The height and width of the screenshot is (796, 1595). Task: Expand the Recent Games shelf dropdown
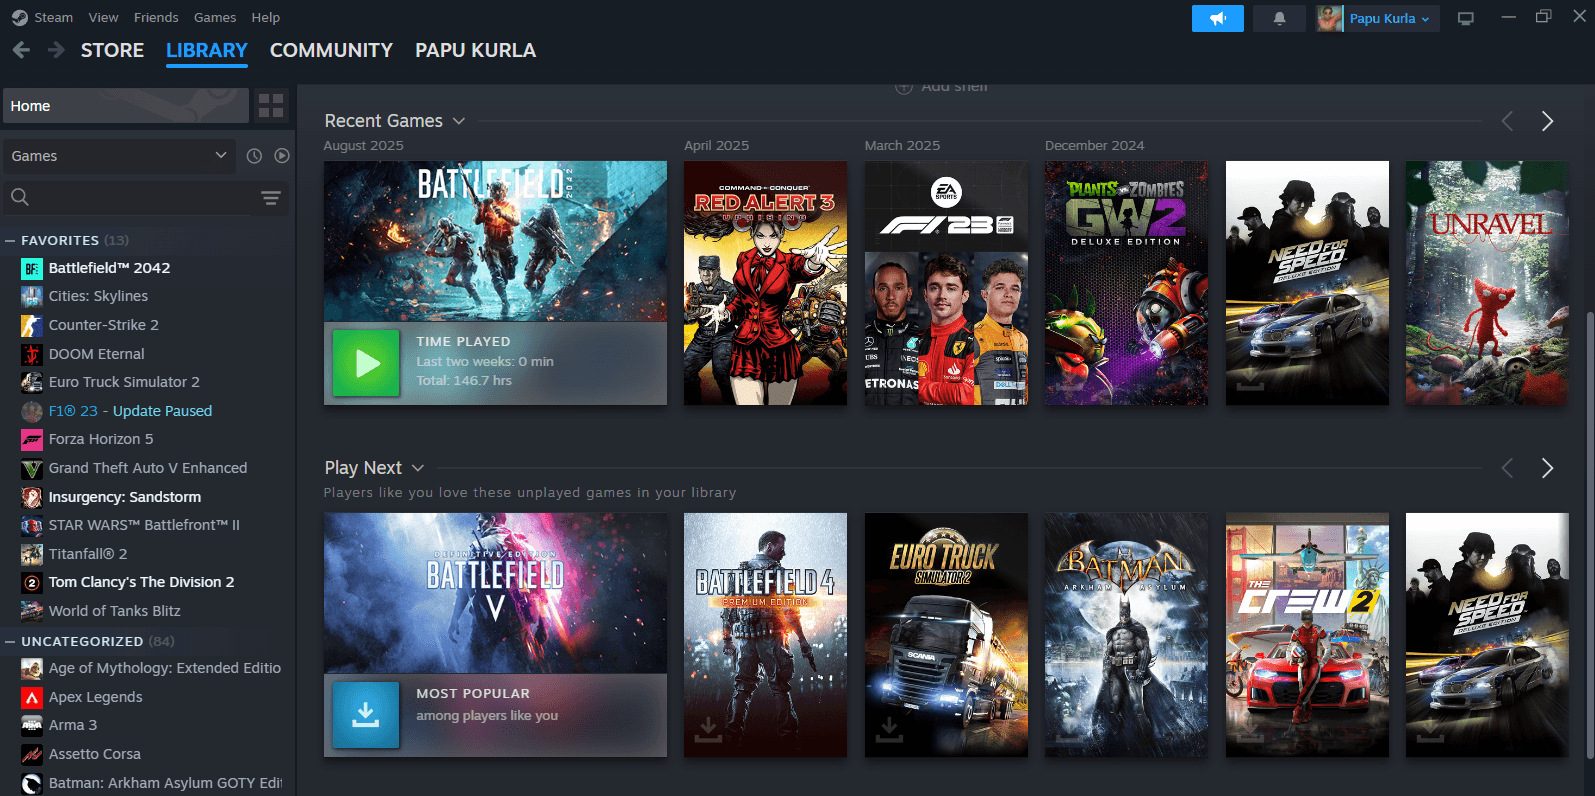pos(459,121)
